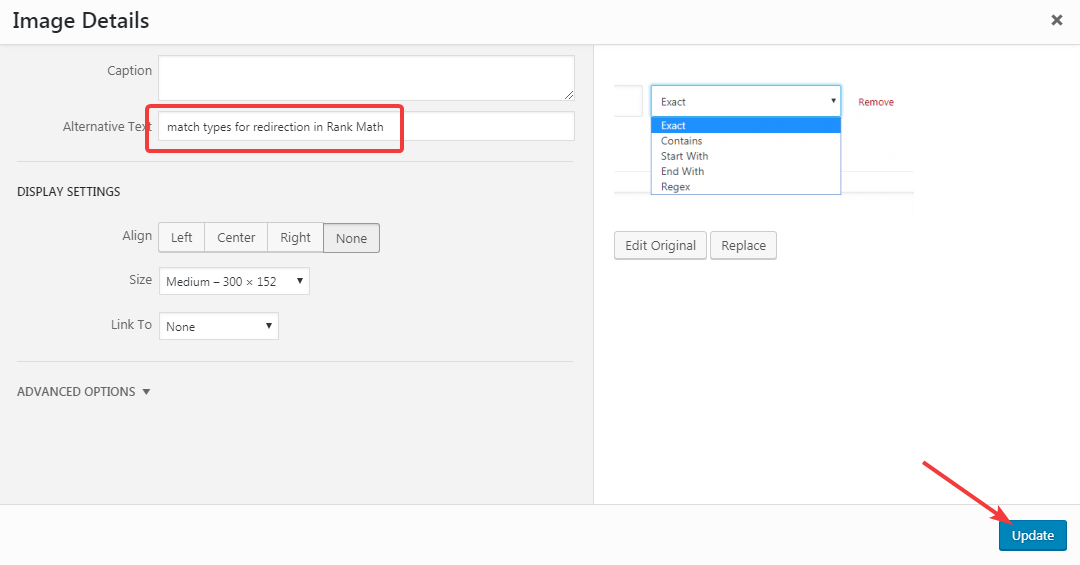Set alignment to Center

[236, 238]
